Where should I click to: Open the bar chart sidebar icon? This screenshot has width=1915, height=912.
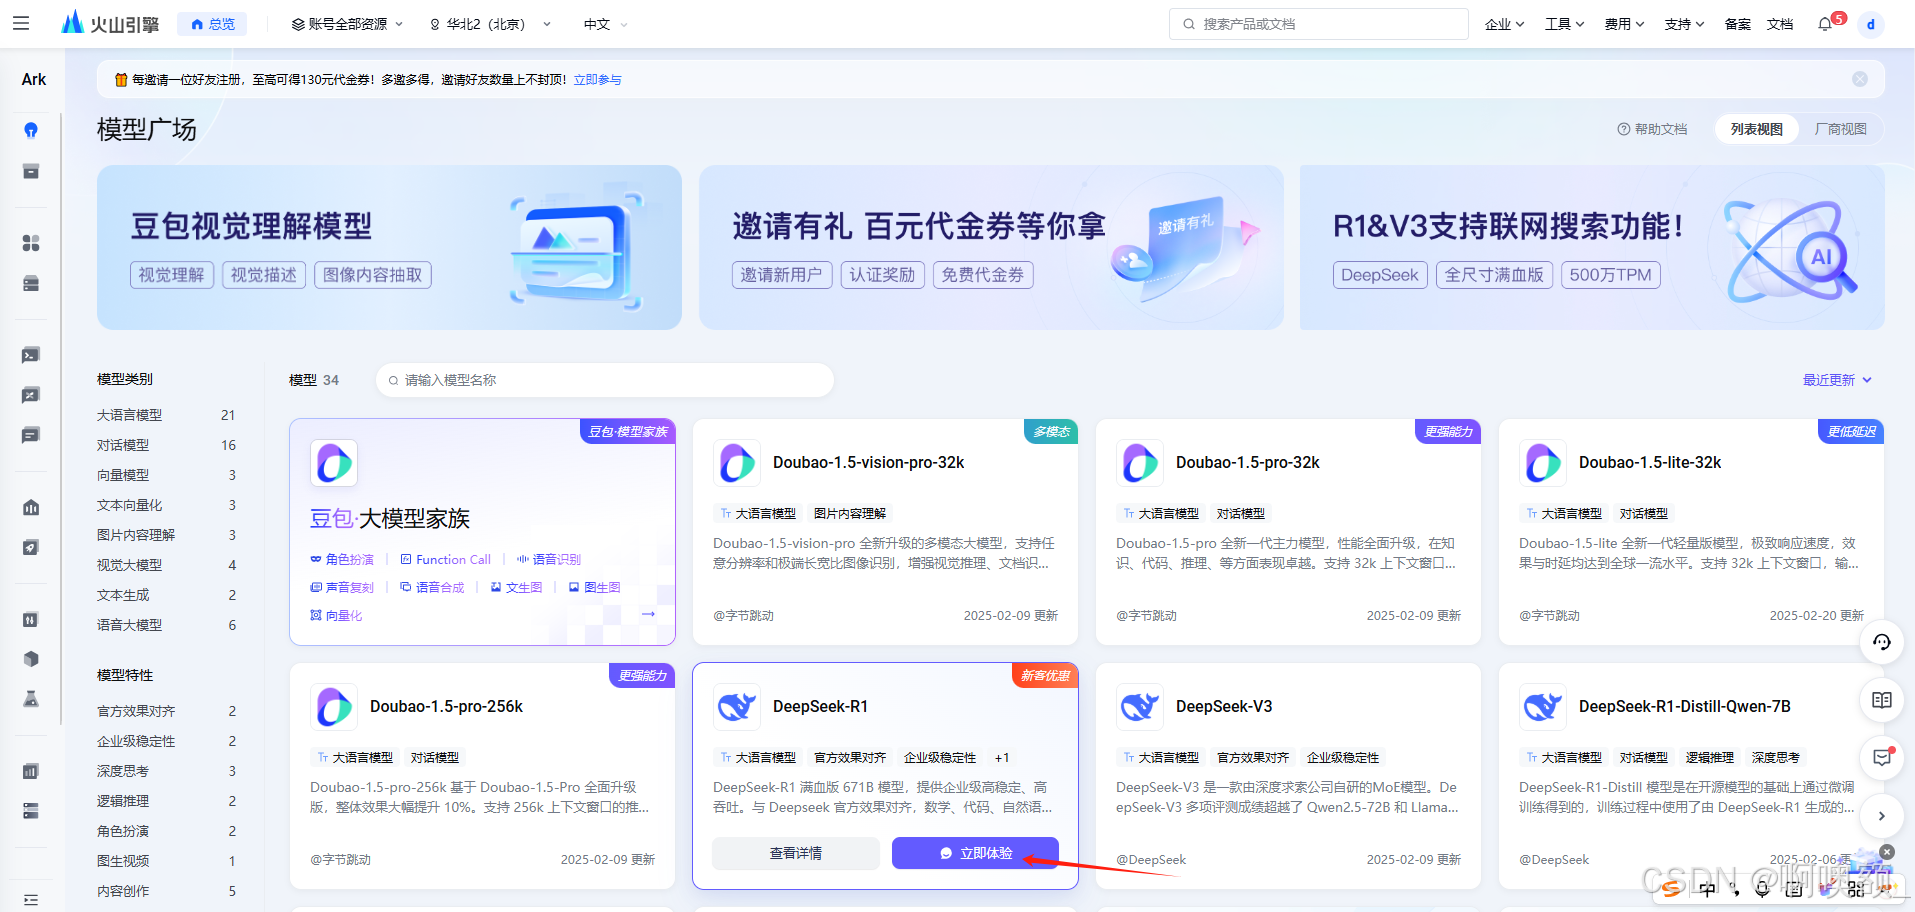click(31, 771)
